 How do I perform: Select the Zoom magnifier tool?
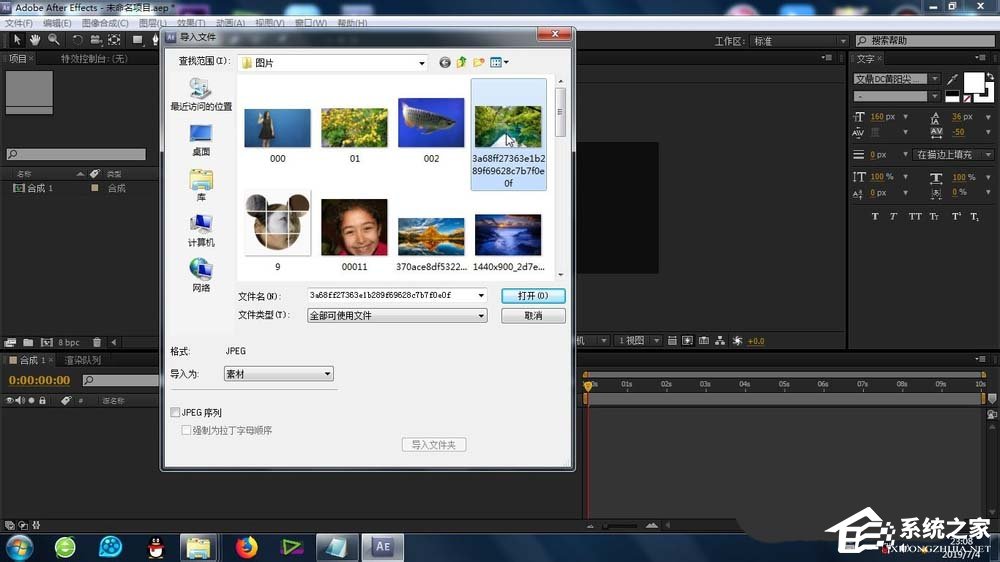point(53,40)
